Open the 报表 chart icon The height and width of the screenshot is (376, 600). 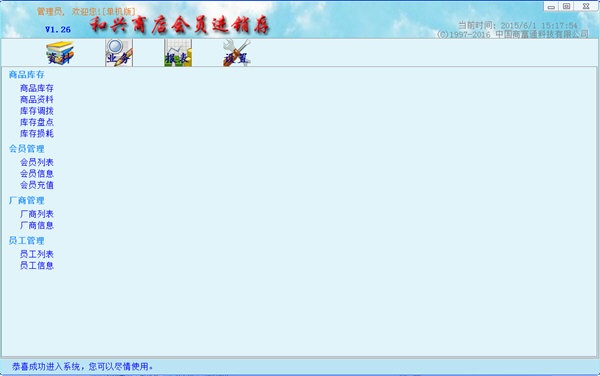coord(178,53)
